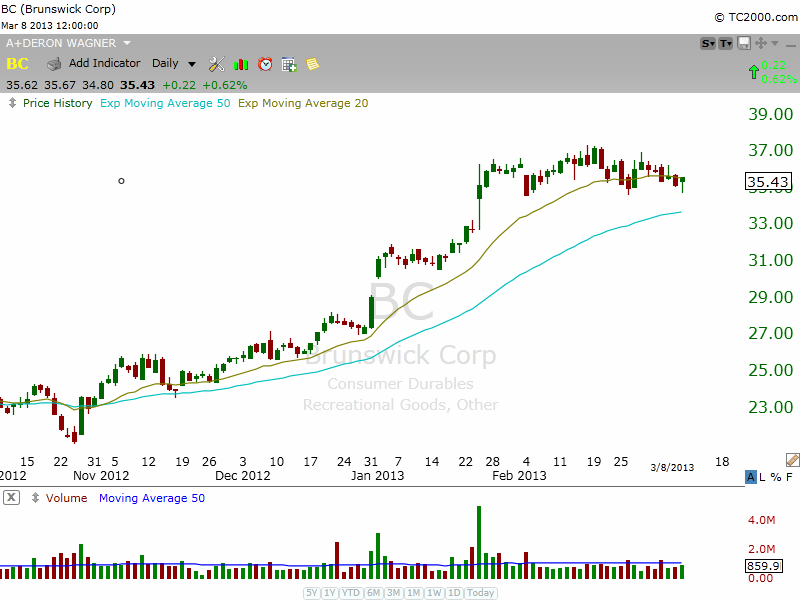The width and height of the screenshot is (800, 600).
Task: Click the Price History plot label
Action: coord(58,103)
